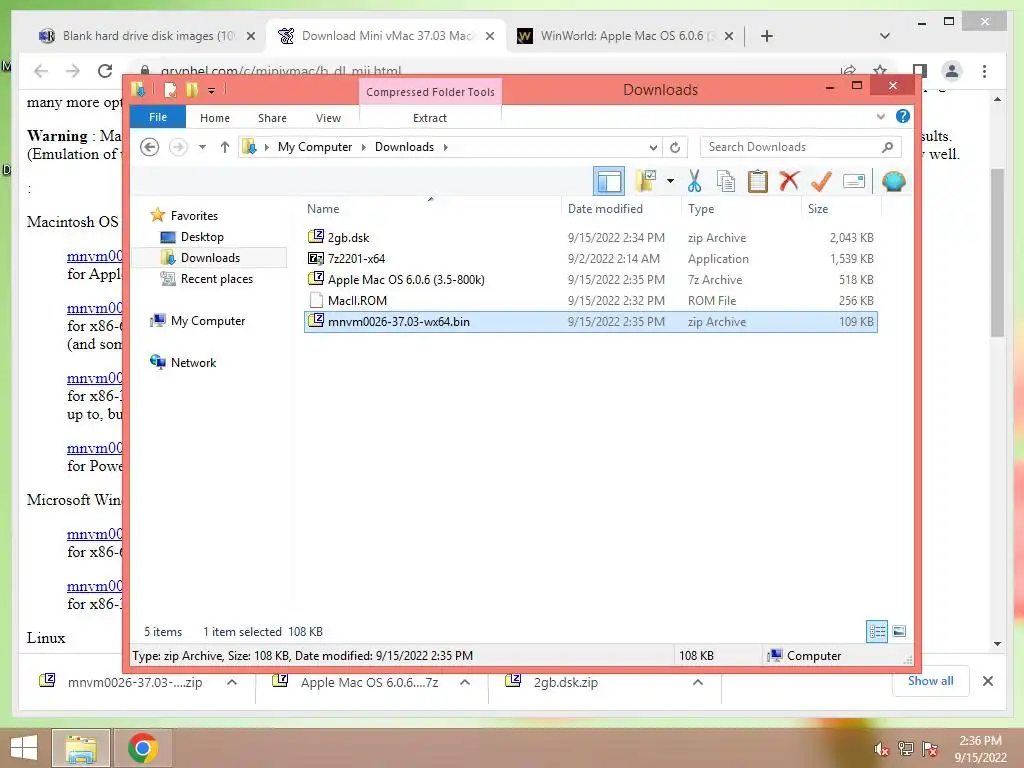Click Chrome taskbar icon
This screenshot has height=768, width=1024.
pos(142,748)
